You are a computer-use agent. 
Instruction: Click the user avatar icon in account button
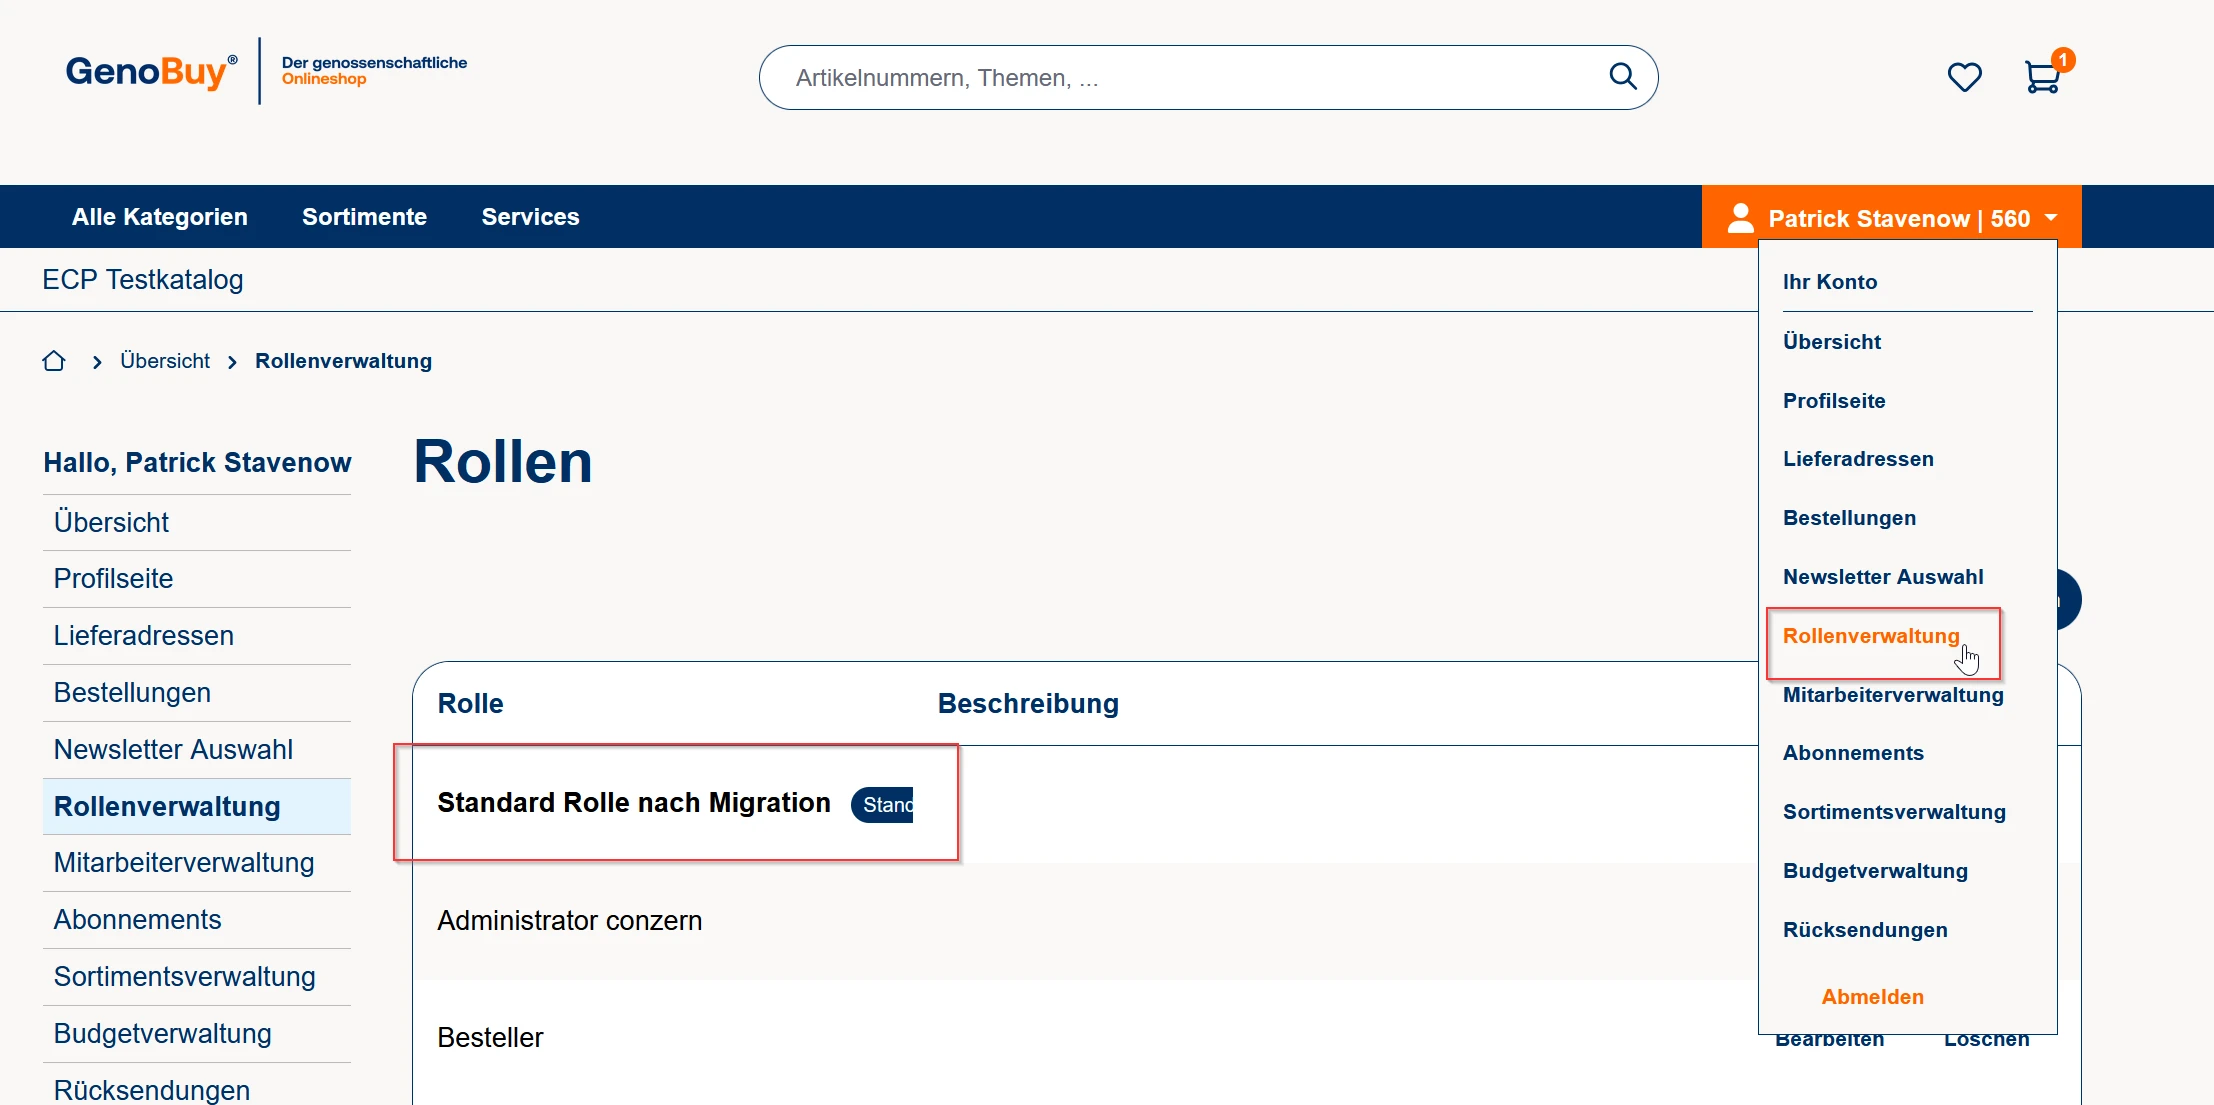click(x=1740, y=218)
